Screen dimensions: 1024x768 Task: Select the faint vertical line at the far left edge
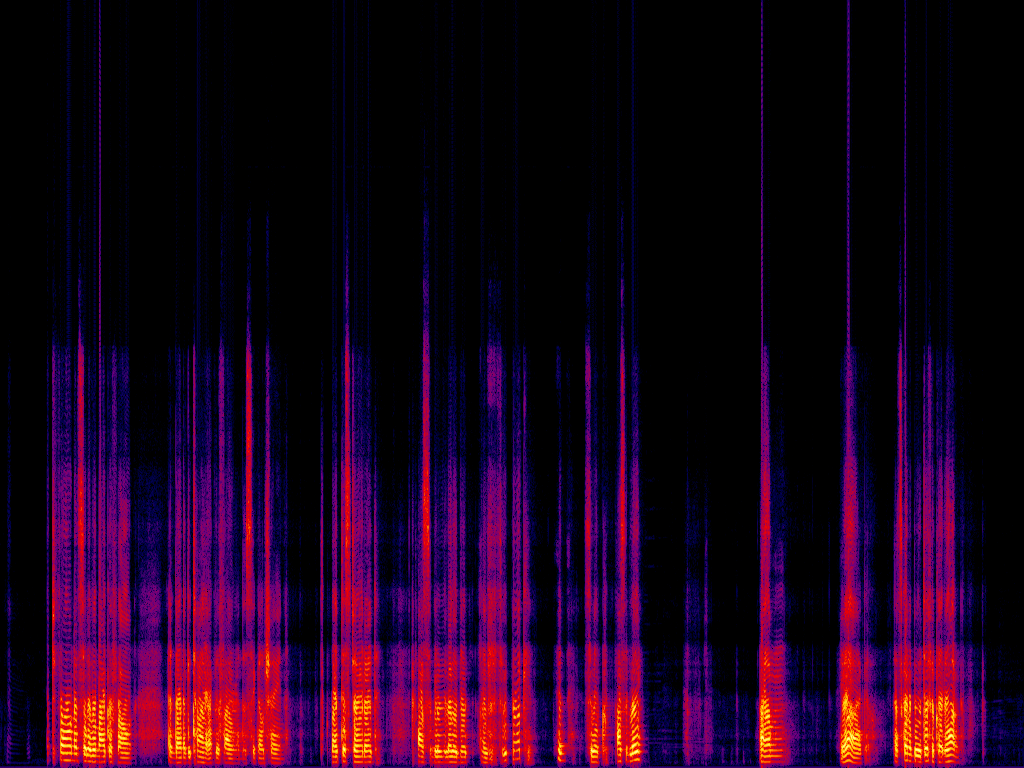point(10,600)
